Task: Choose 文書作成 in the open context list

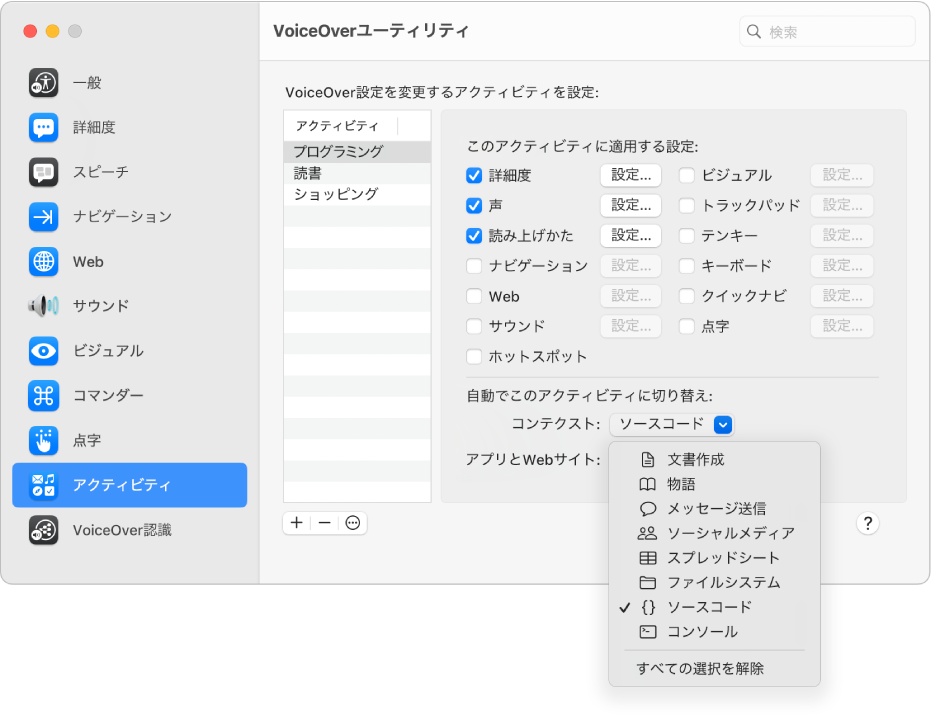Action: [698, 459]
